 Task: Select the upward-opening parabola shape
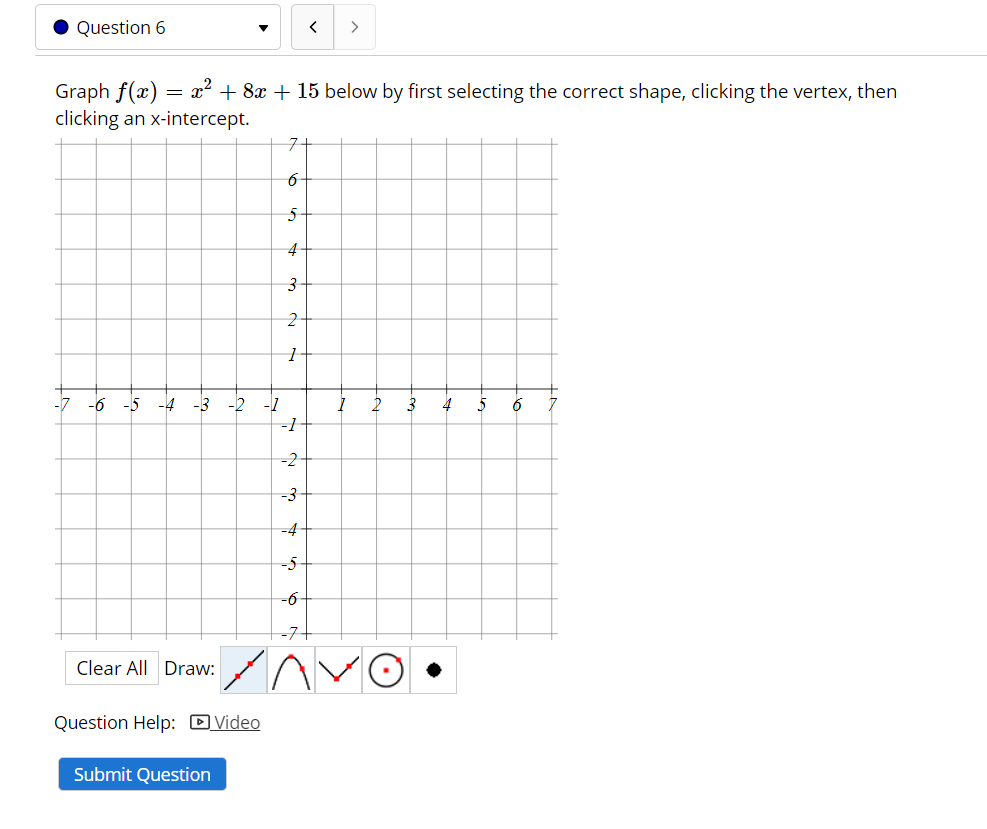tap(338, 670)
